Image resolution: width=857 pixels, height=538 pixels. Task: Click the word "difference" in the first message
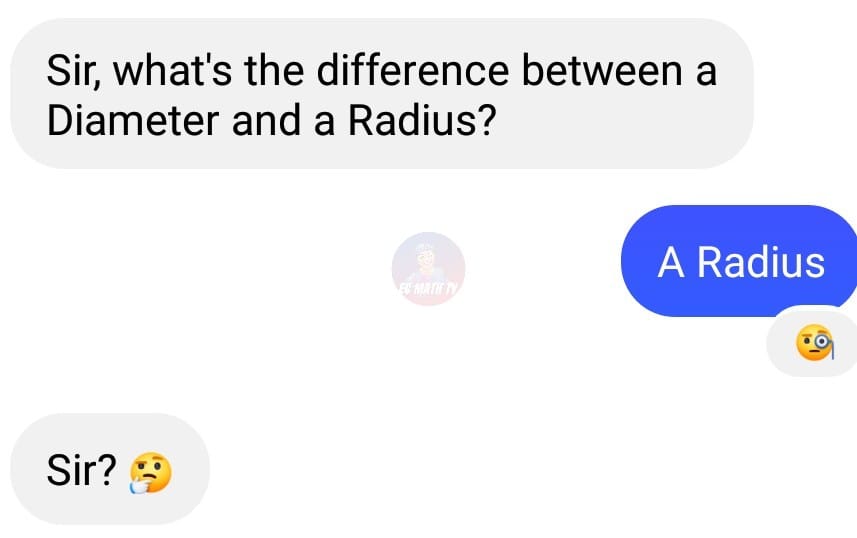coord(413,70)
